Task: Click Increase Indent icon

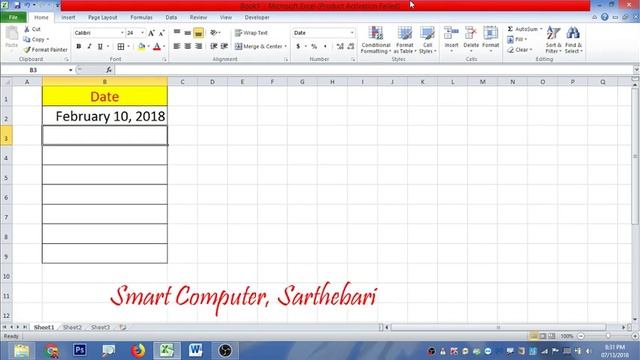Action: (x=224, y=47)
